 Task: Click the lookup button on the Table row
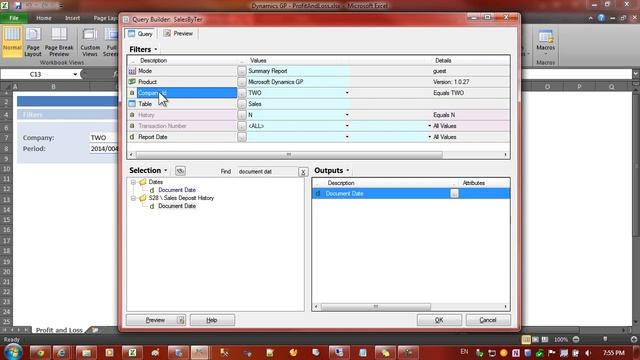(x=242, y=104)
